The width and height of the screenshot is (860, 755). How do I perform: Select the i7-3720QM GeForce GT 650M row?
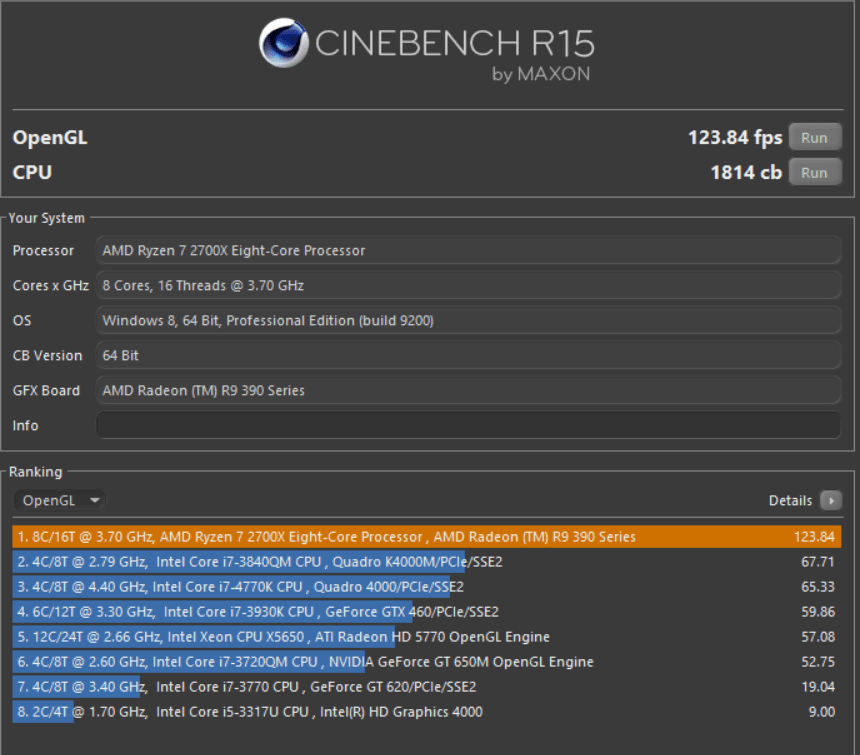[x=427, y=662]
